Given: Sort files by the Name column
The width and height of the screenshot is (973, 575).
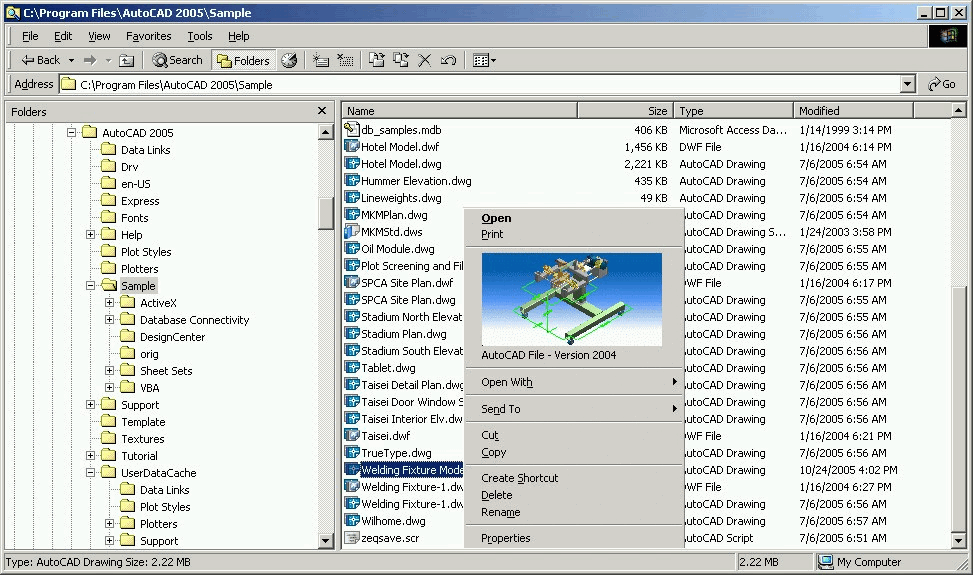Looking at the screenshot, I should (460, 111).
